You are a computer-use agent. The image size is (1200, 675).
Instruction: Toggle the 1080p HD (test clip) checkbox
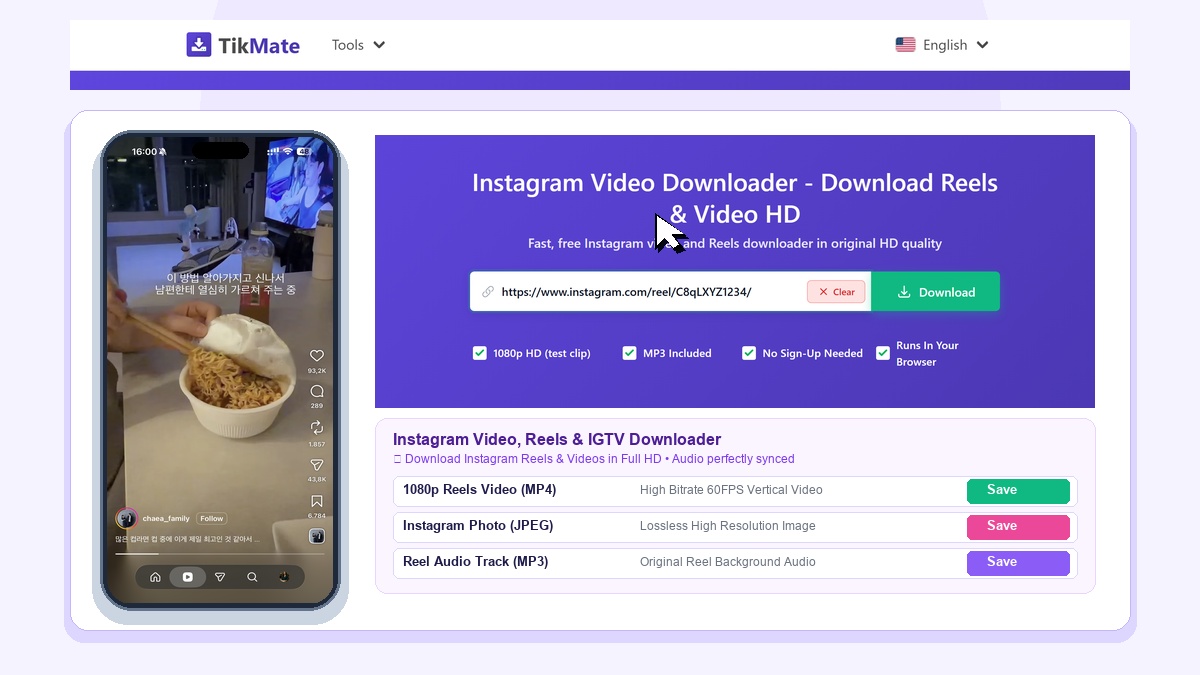click(x=480, y=353)
